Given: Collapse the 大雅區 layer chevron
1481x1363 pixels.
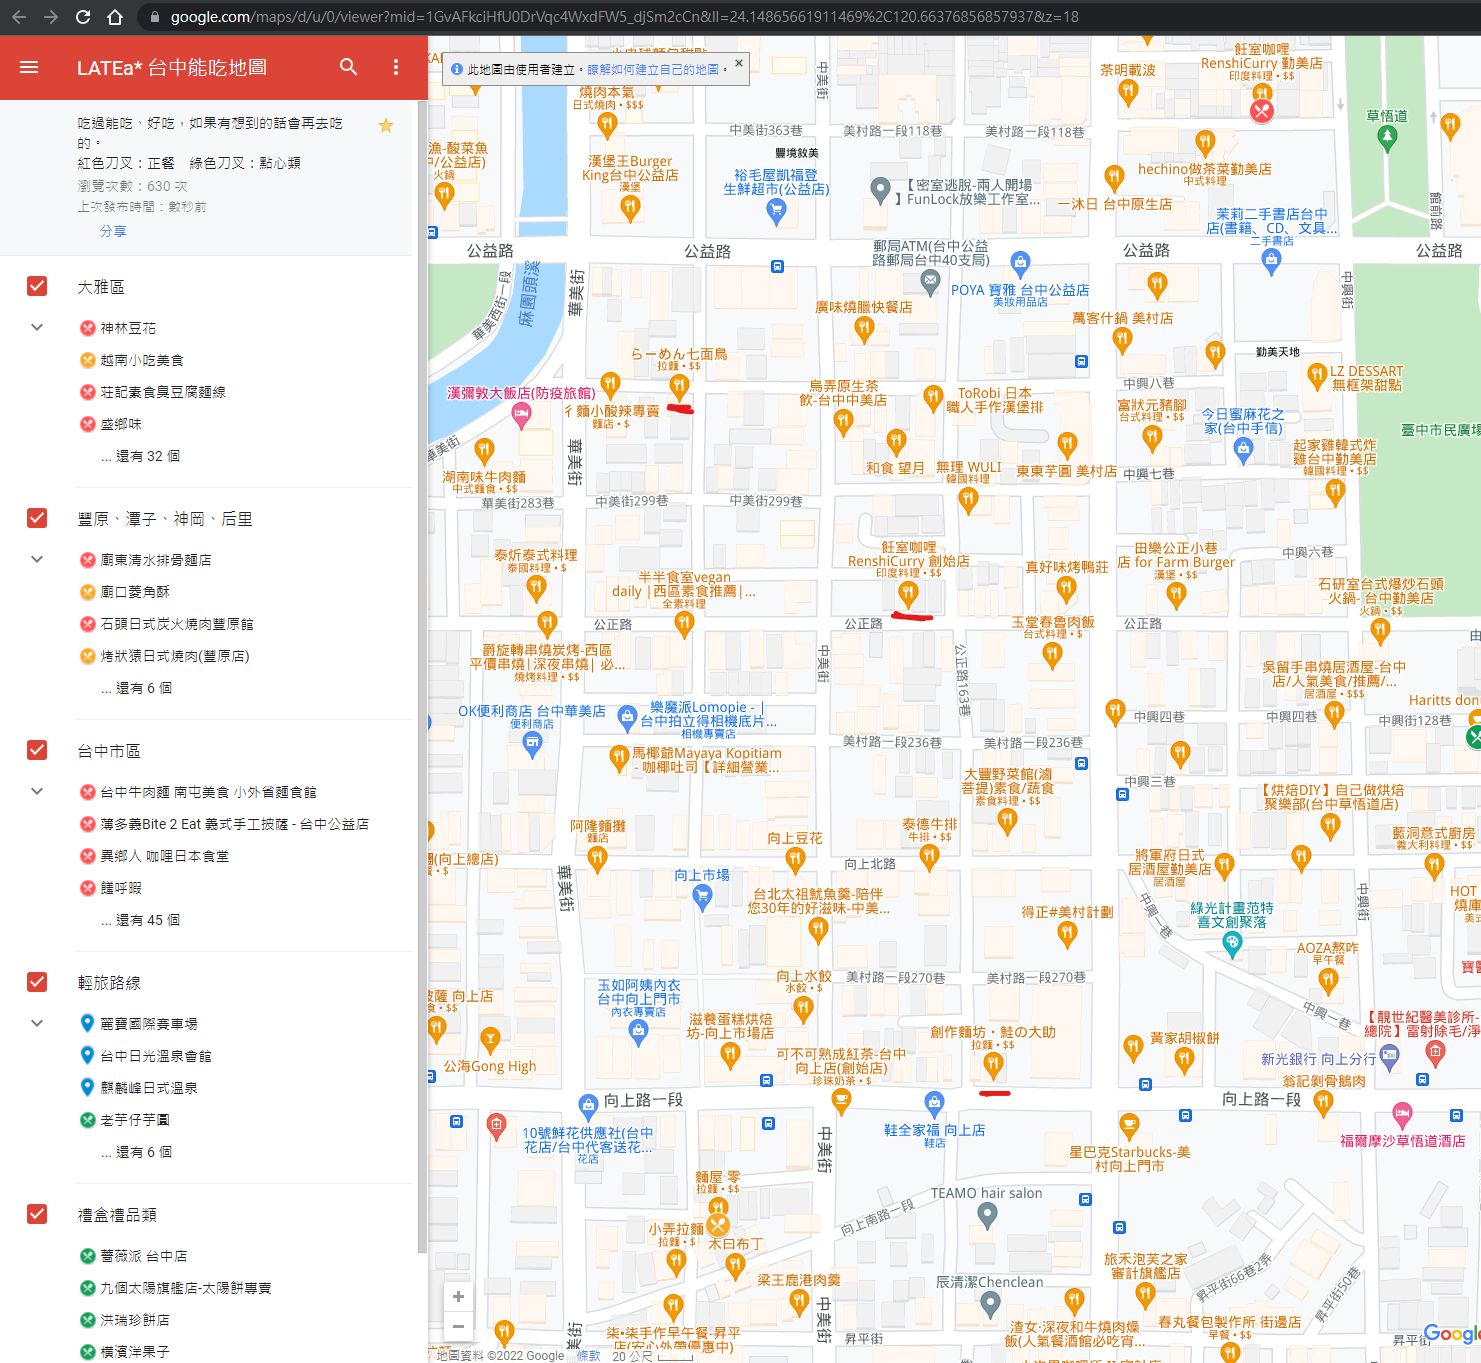Looking at the screenshot, I should tap(37, 327).
